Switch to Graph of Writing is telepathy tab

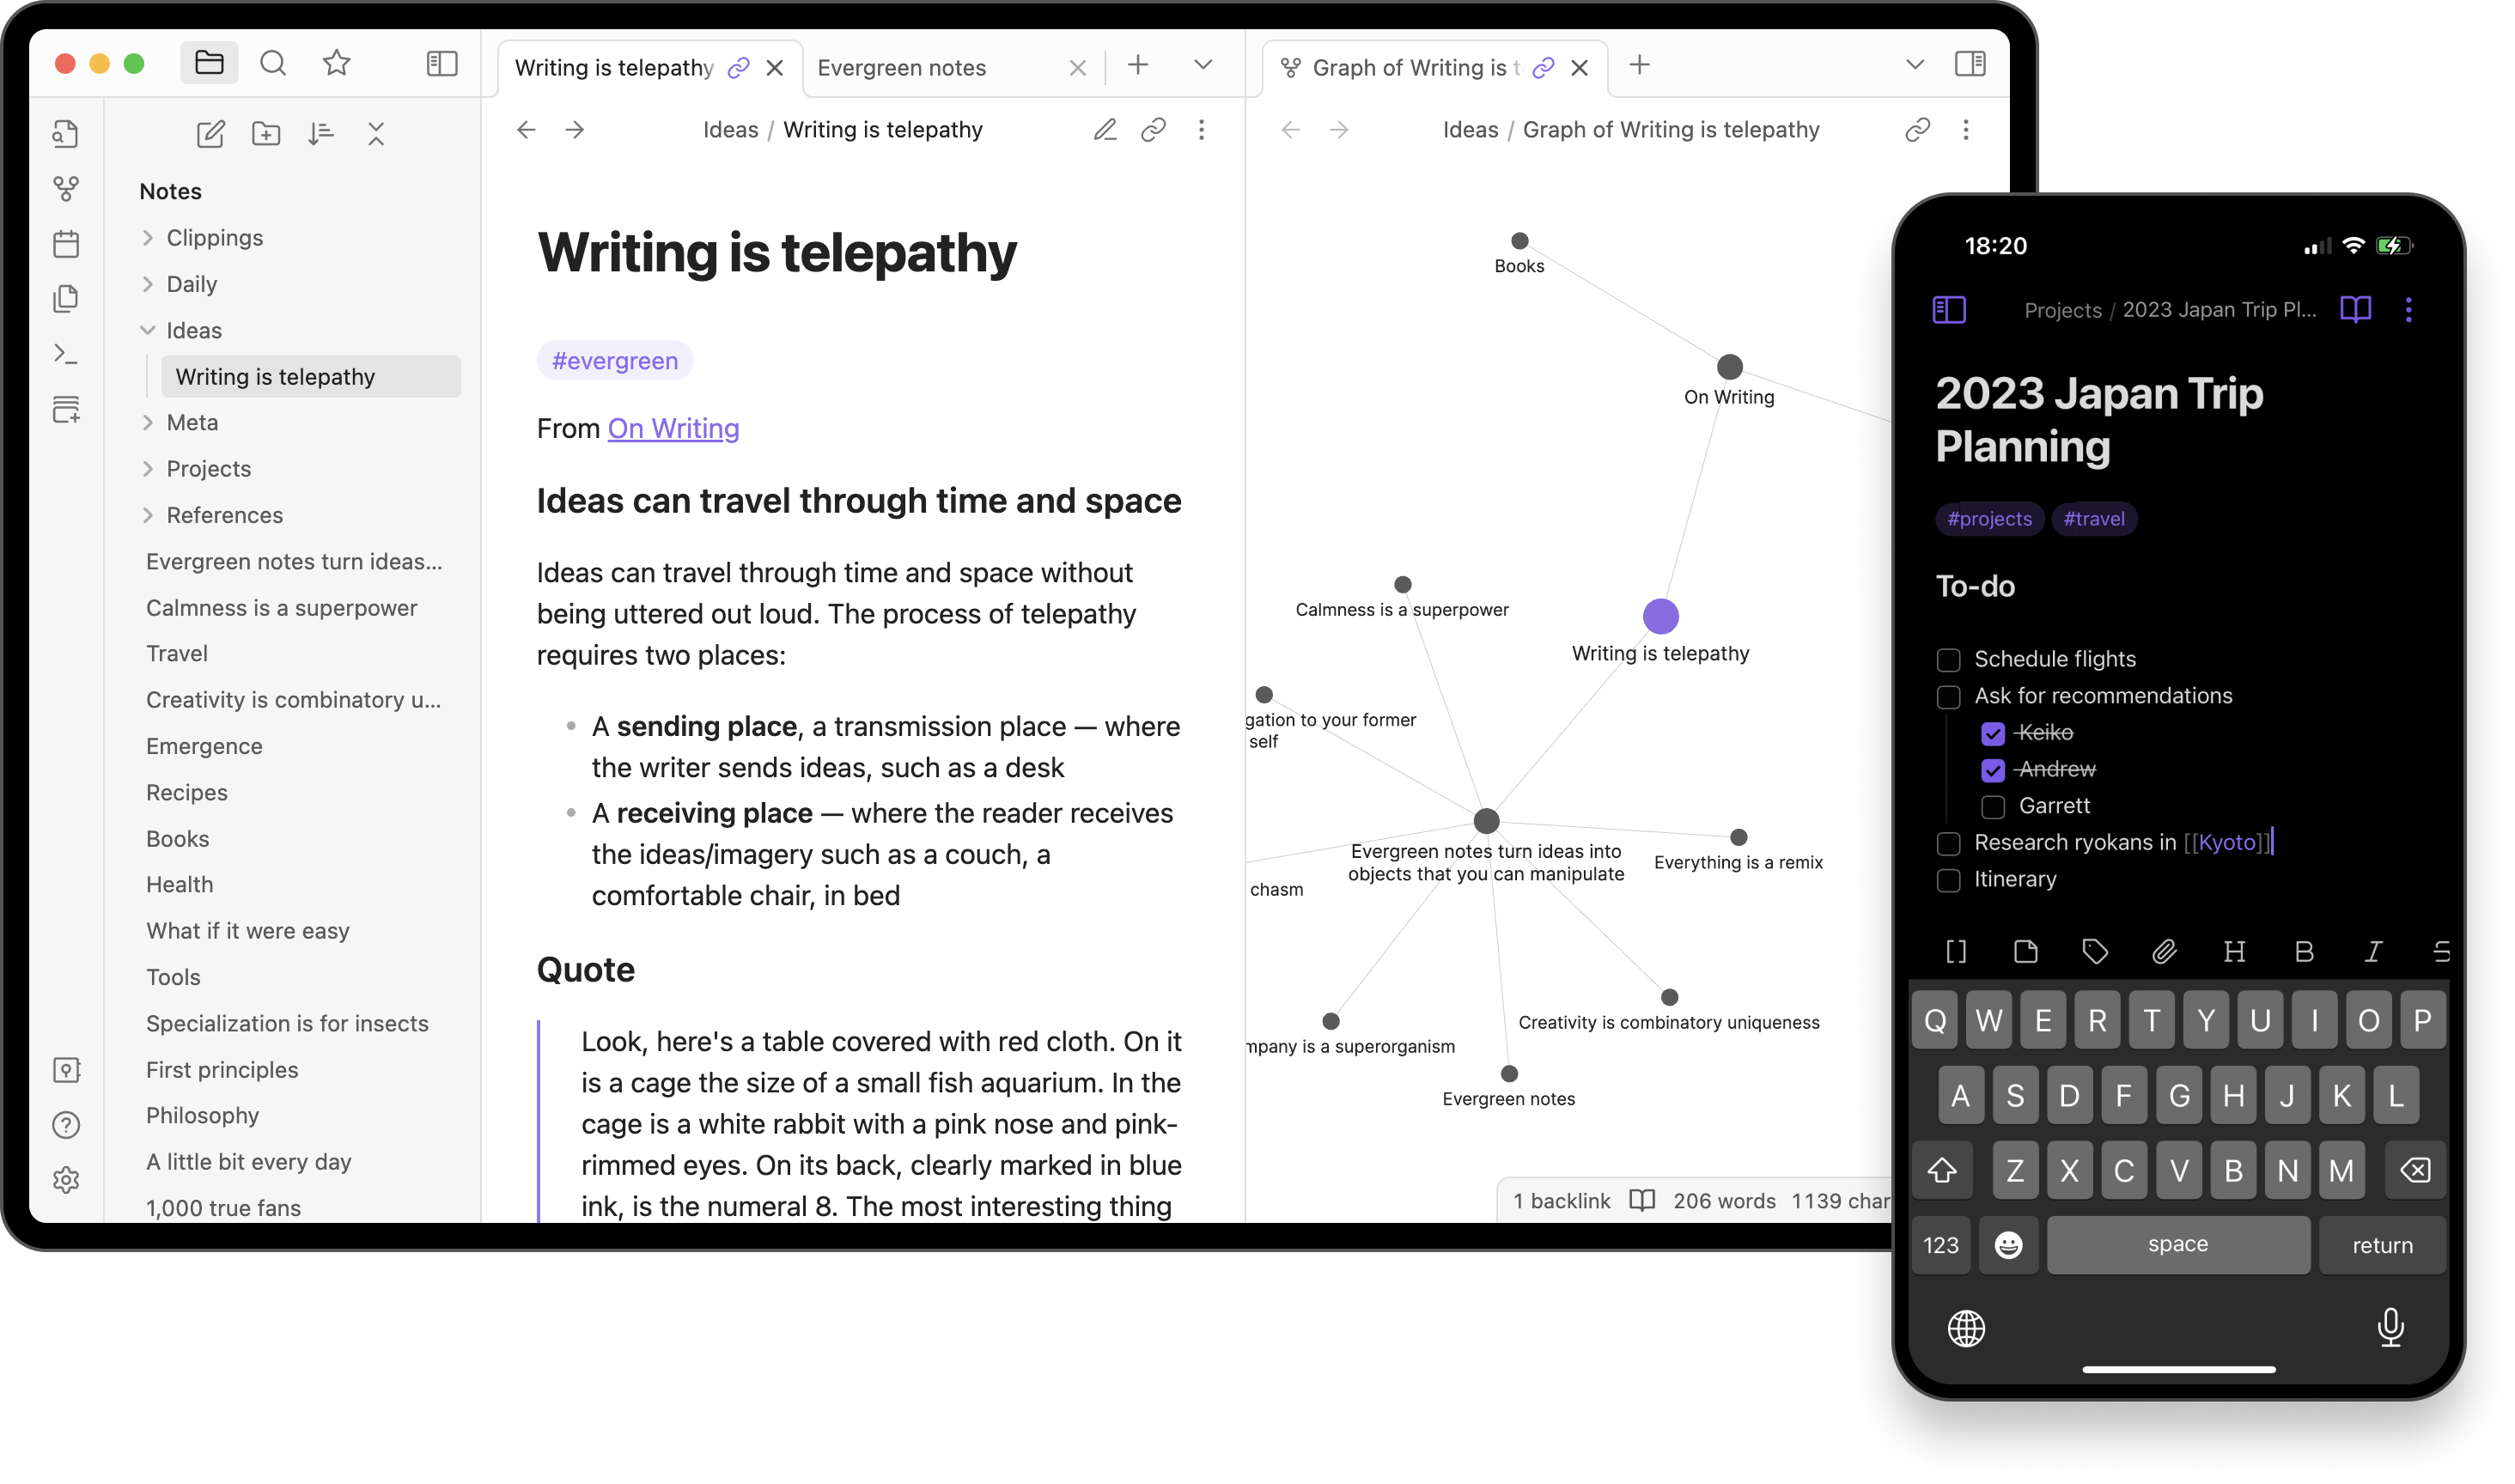(1413, 65)
